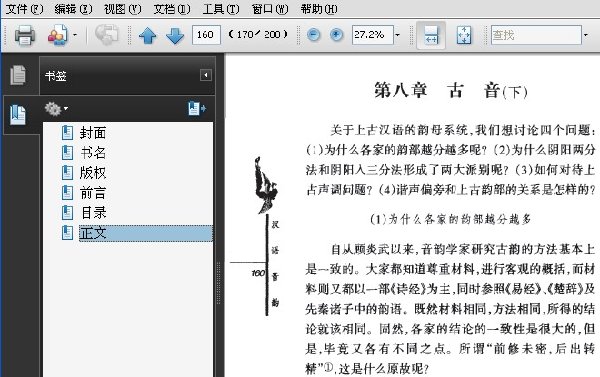Select the 版权 bookmark

click(93, 173)
